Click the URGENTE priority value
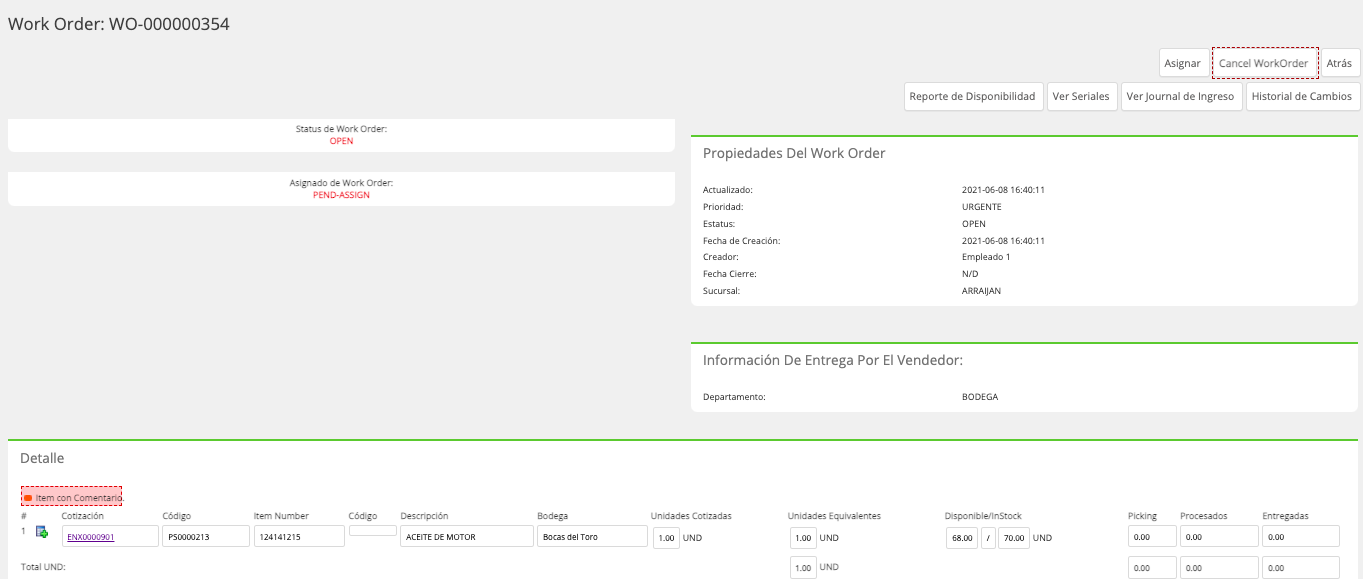 coord(981,207)
